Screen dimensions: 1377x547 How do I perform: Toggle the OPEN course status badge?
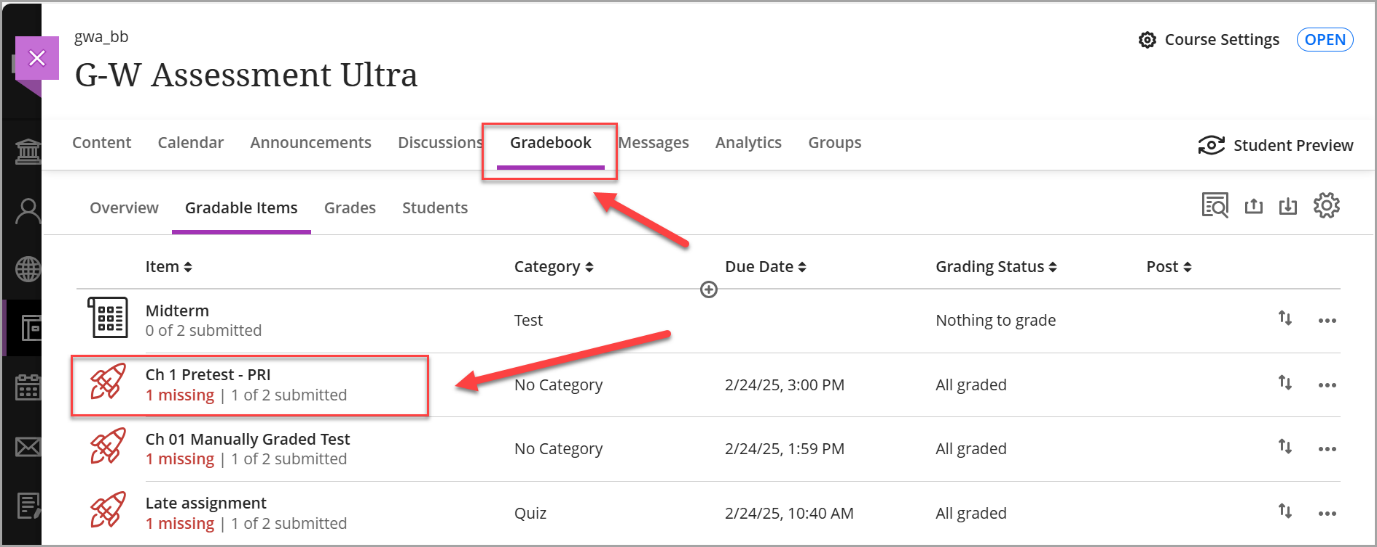click(x=1325, y=40)
